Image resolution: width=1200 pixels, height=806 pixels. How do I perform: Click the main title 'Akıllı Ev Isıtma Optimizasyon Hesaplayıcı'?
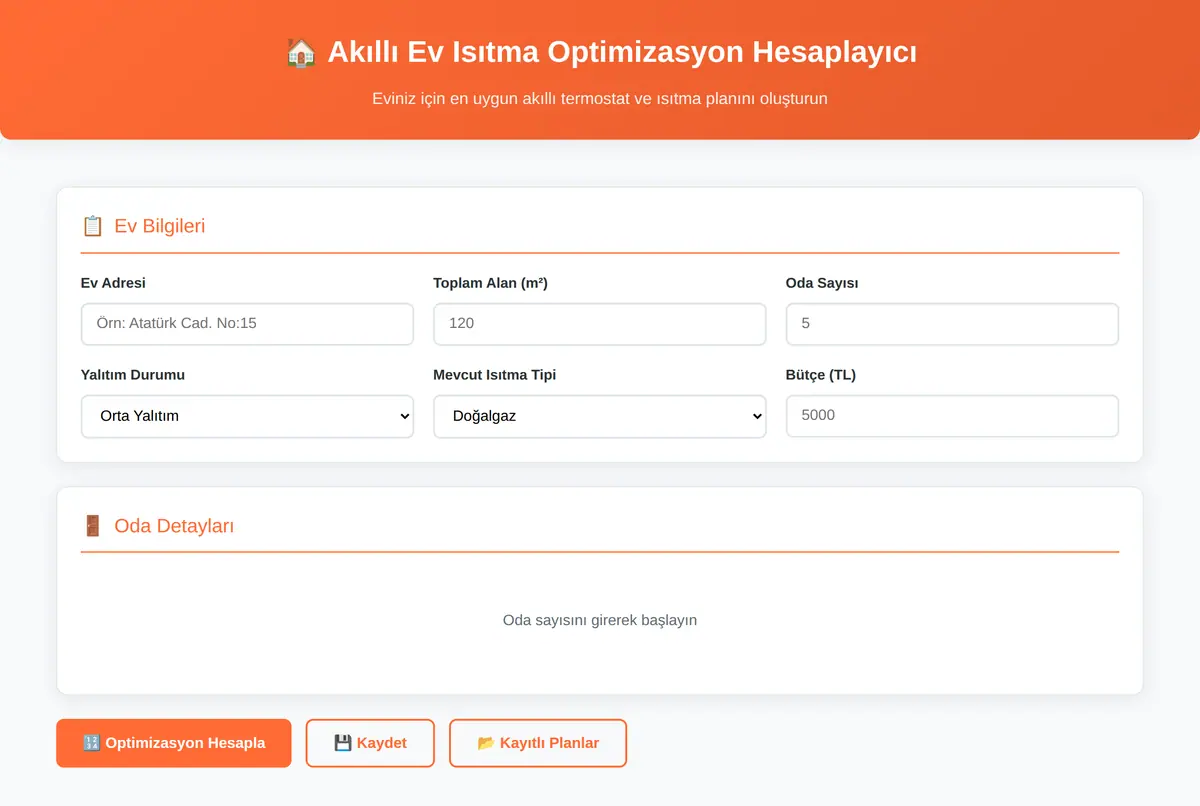tap(622, 52)
